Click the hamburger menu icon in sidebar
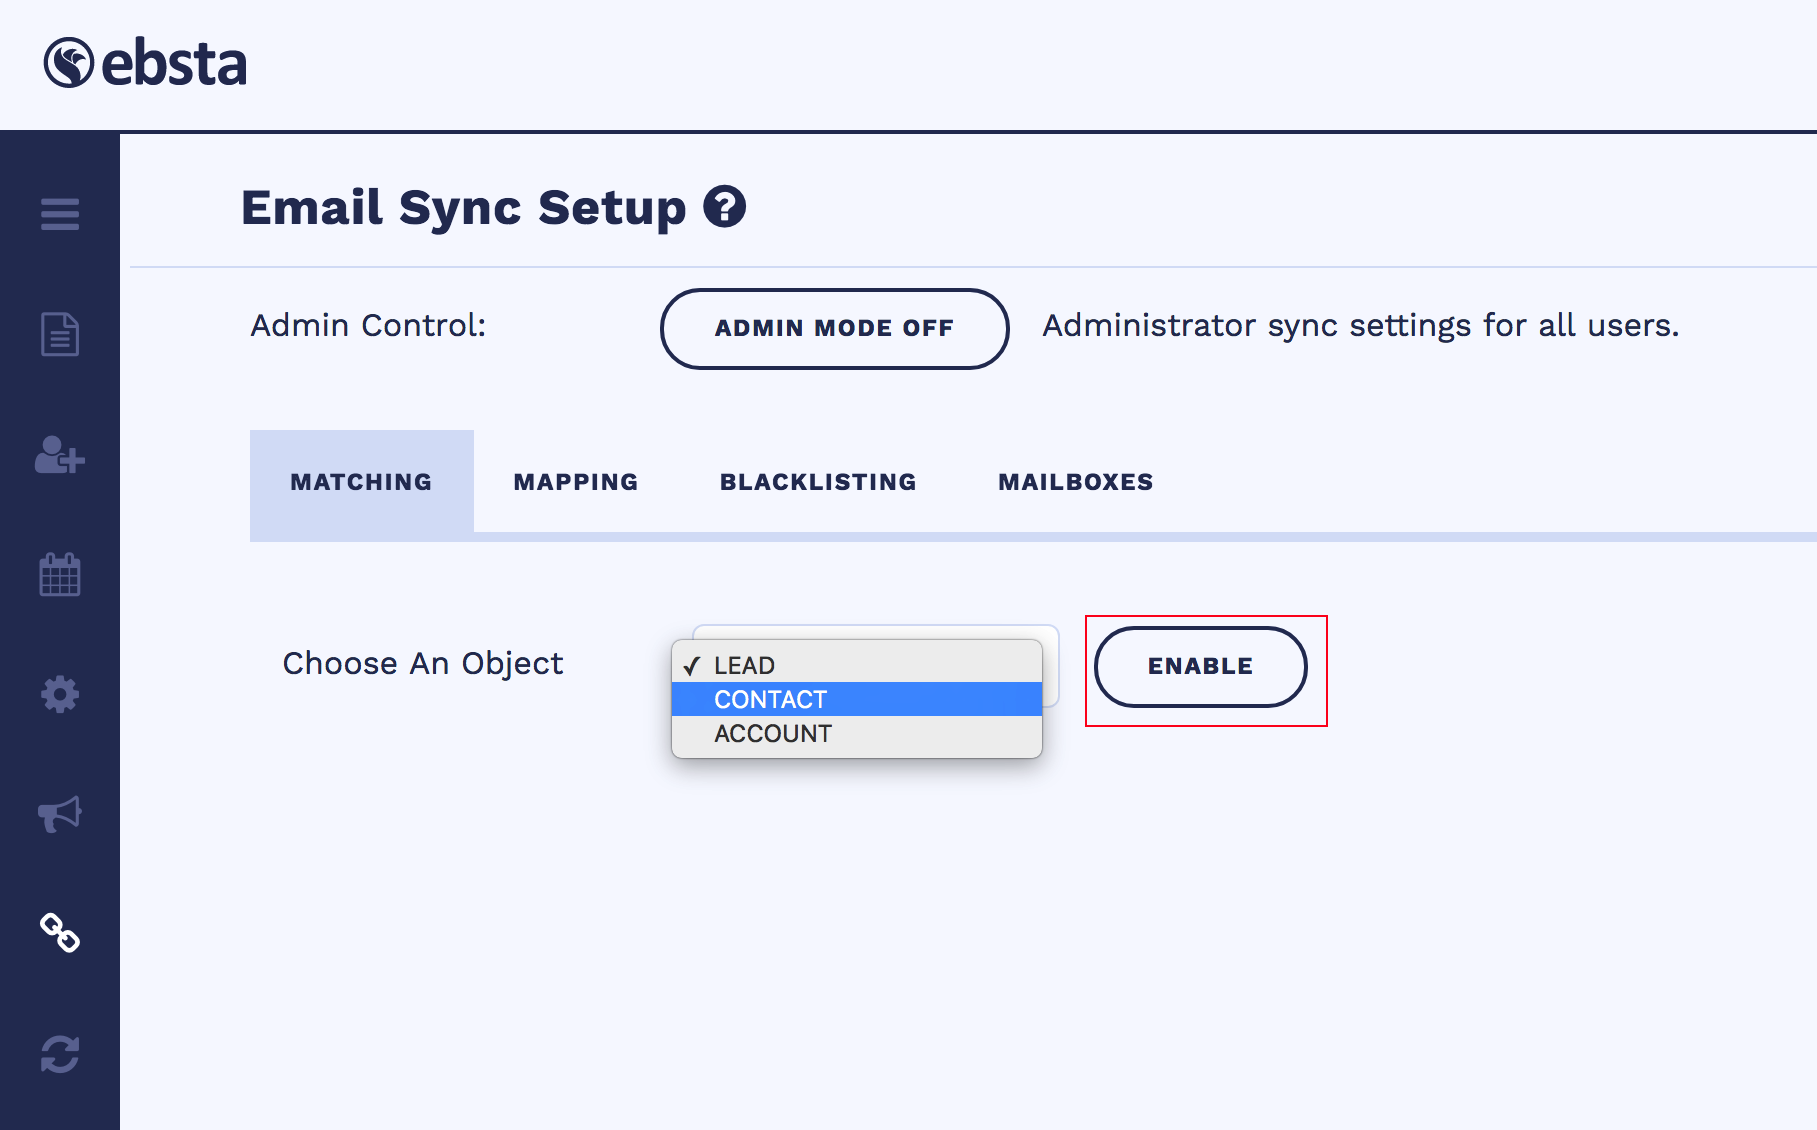 tap(60, 214)
